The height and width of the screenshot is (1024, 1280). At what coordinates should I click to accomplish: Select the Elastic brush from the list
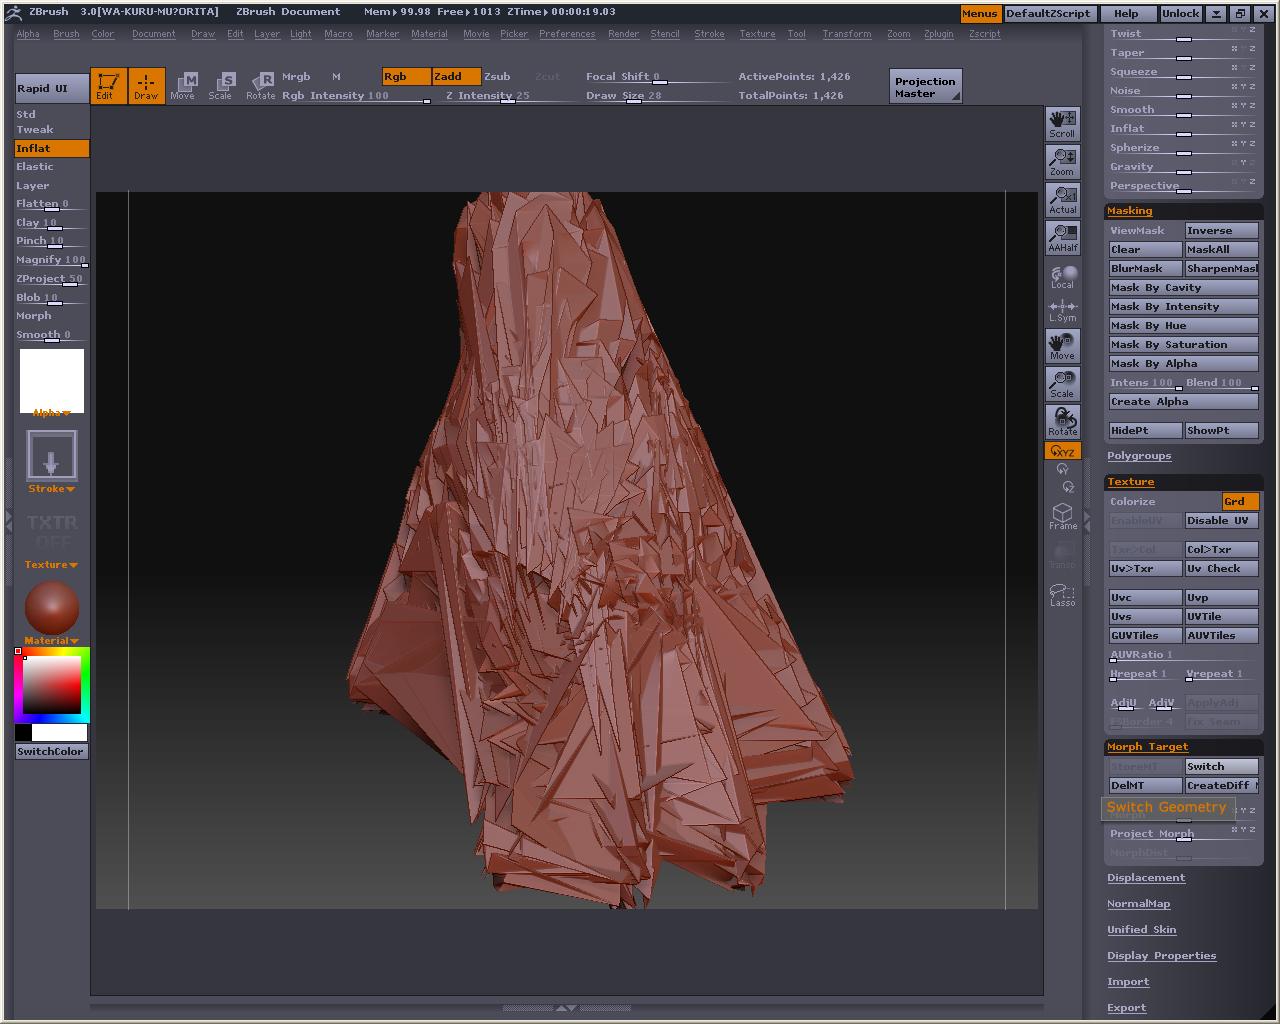tap(35, 167)
